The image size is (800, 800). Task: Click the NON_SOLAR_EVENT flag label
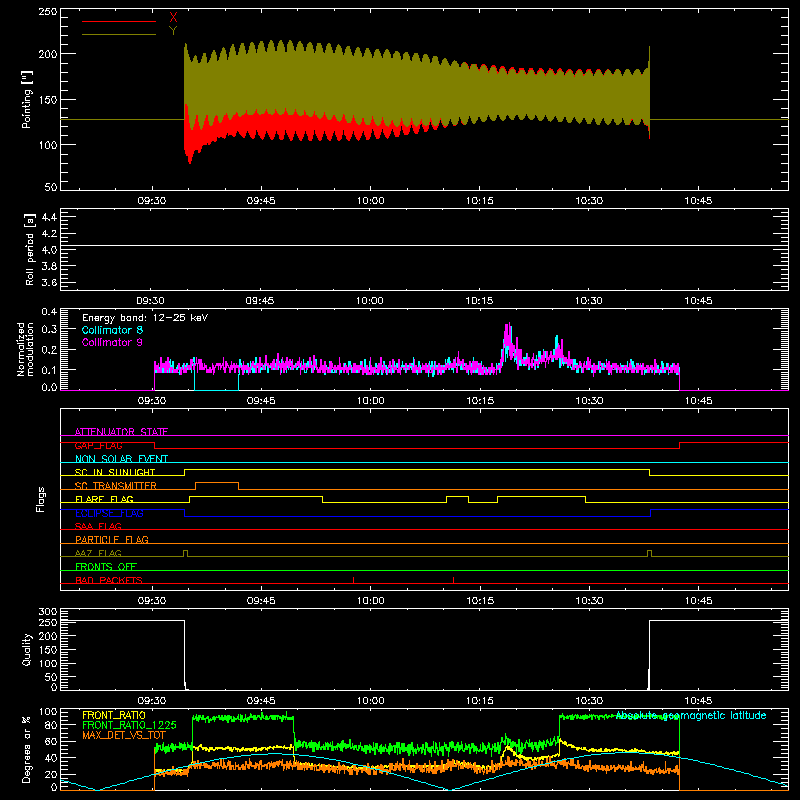pos(121,459)
